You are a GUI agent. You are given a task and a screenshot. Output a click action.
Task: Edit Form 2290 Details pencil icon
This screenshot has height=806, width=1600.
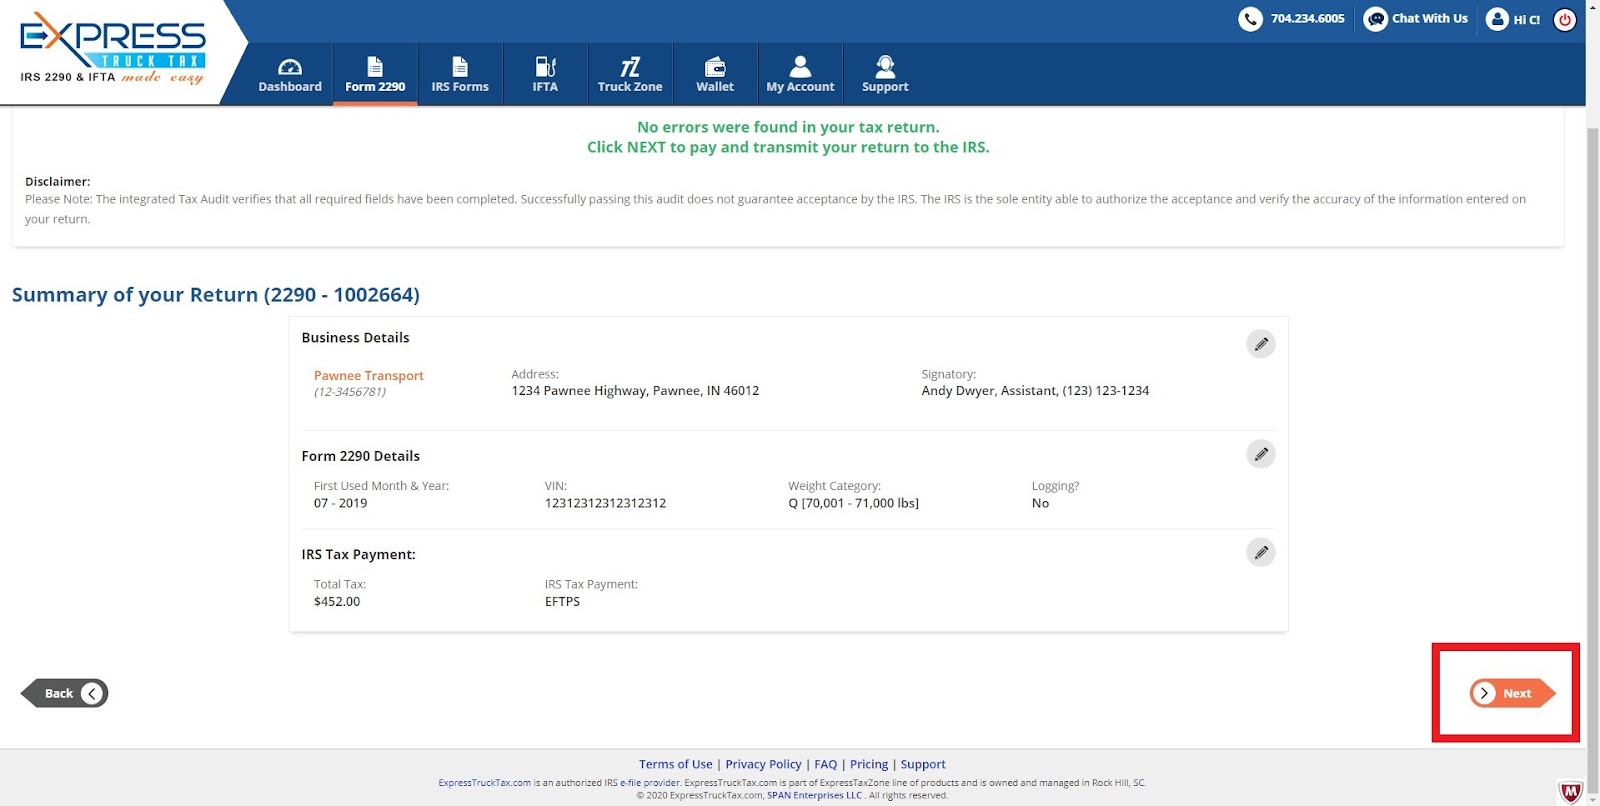click(x=1261, y=454)
